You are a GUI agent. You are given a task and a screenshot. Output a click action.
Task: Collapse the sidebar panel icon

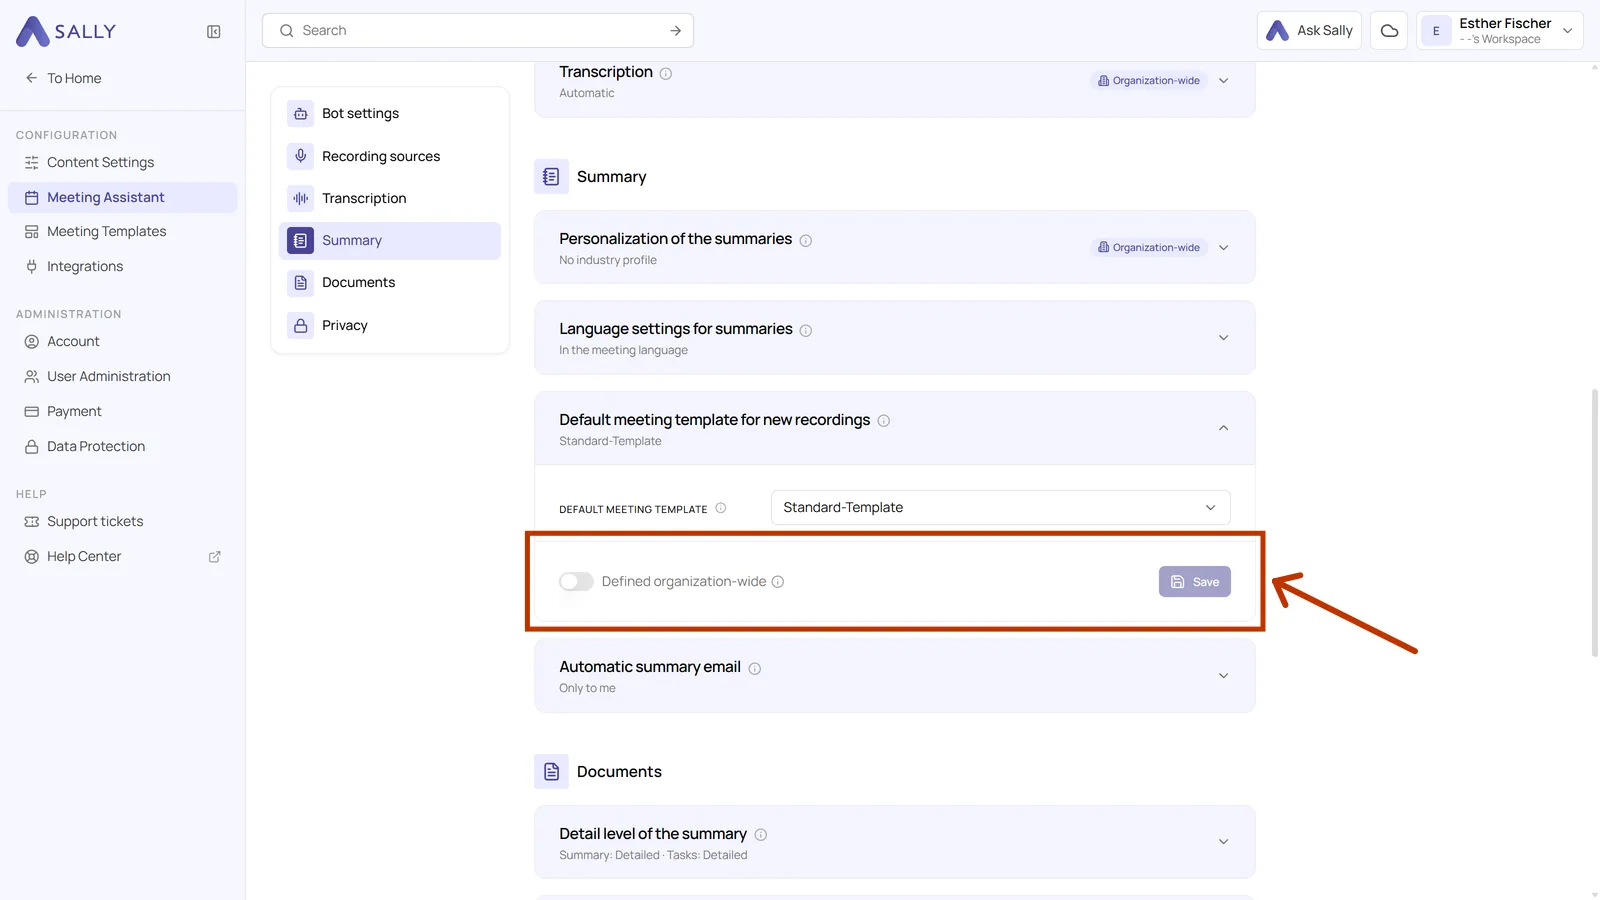214,32
